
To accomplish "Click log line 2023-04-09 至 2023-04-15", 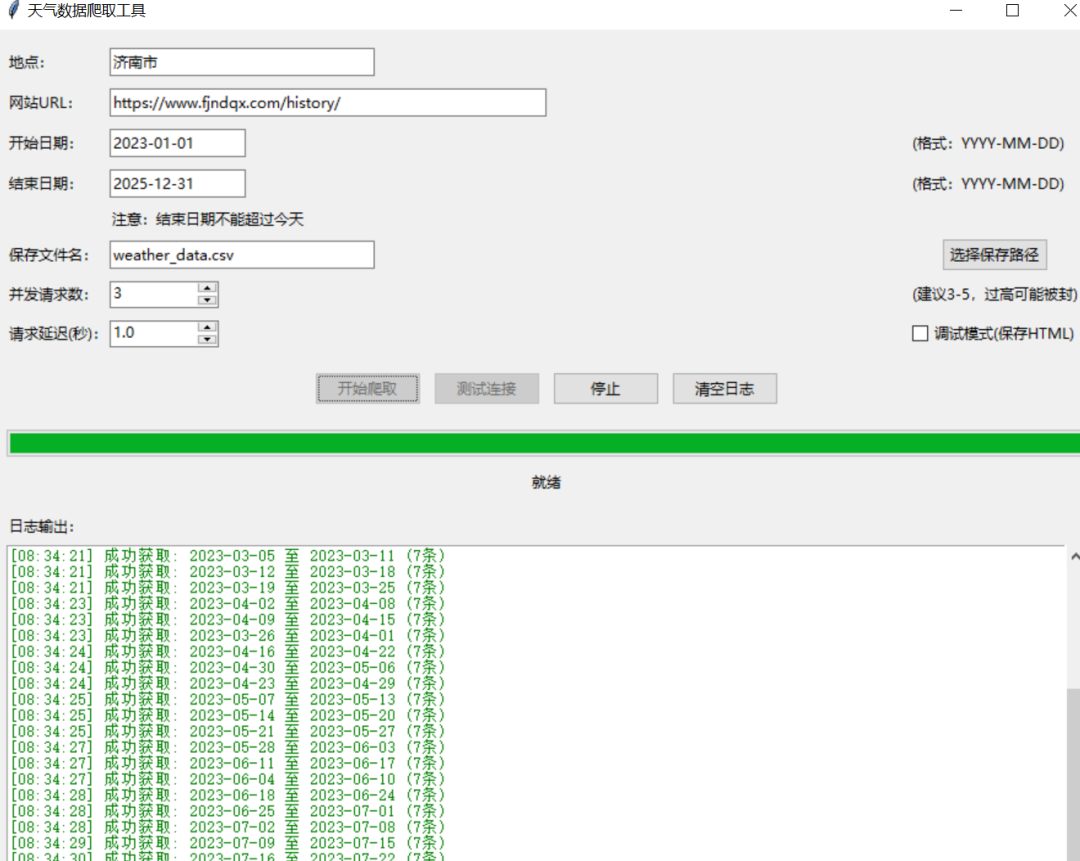I will 228,620.
